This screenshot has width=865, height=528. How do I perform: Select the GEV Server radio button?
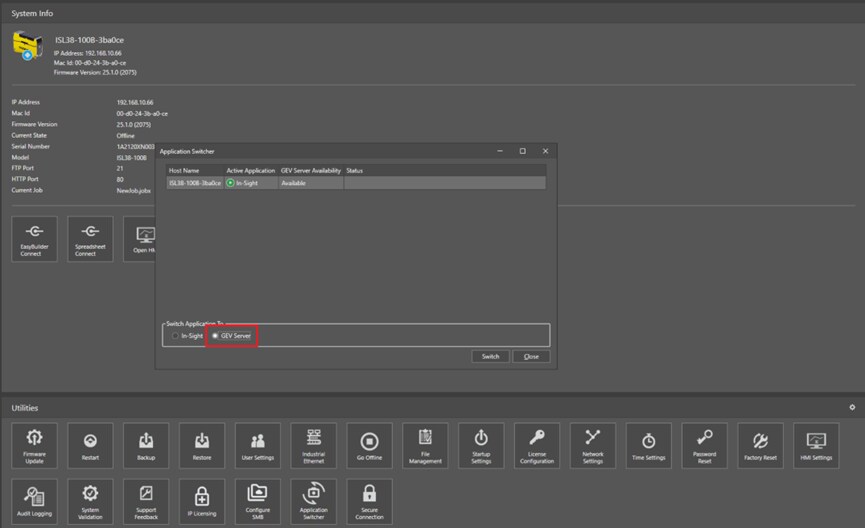[x=215, y=336]
